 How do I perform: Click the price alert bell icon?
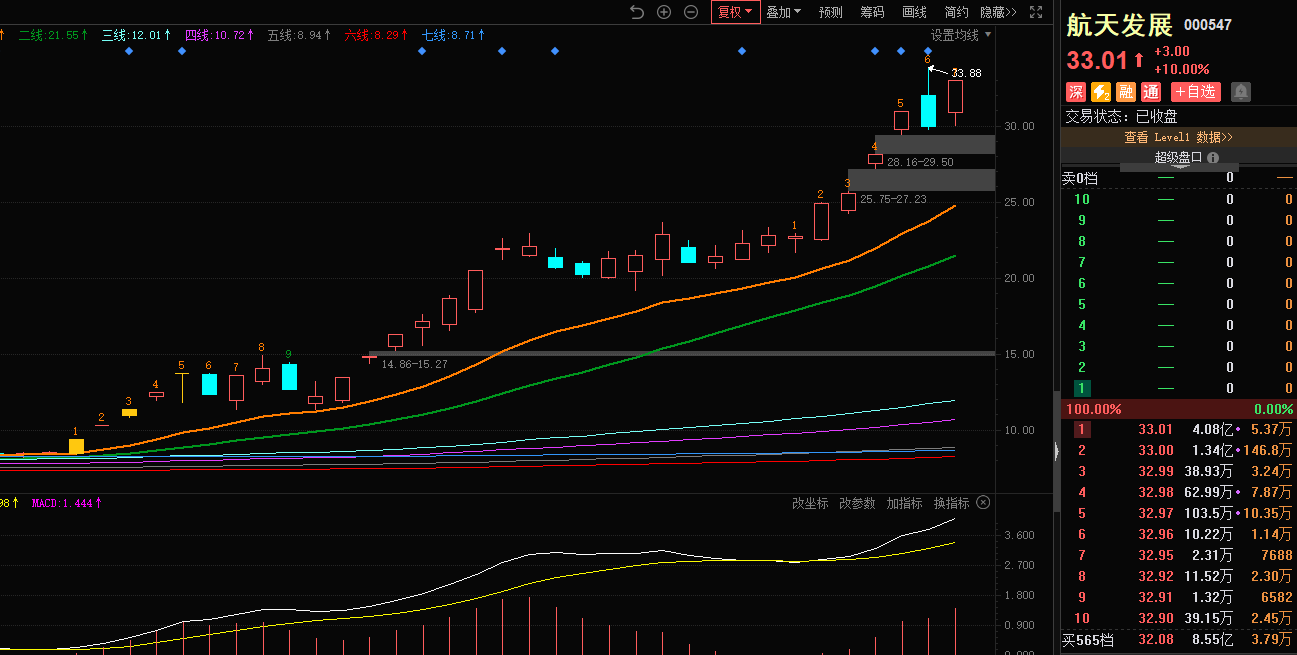(x=1241, y=92)
